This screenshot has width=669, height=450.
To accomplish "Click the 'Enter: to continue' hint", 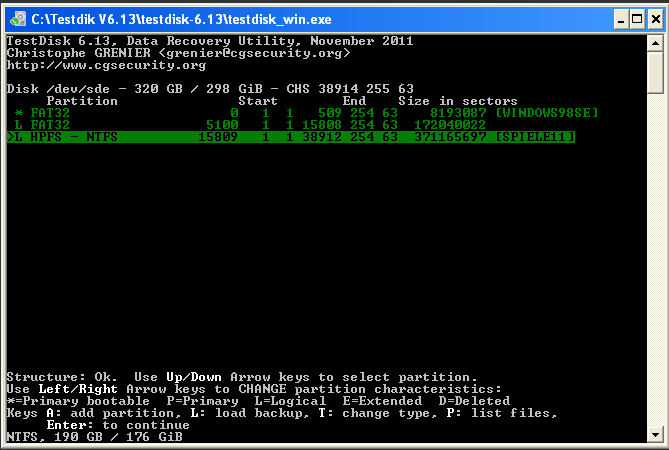I will [118, 425].
